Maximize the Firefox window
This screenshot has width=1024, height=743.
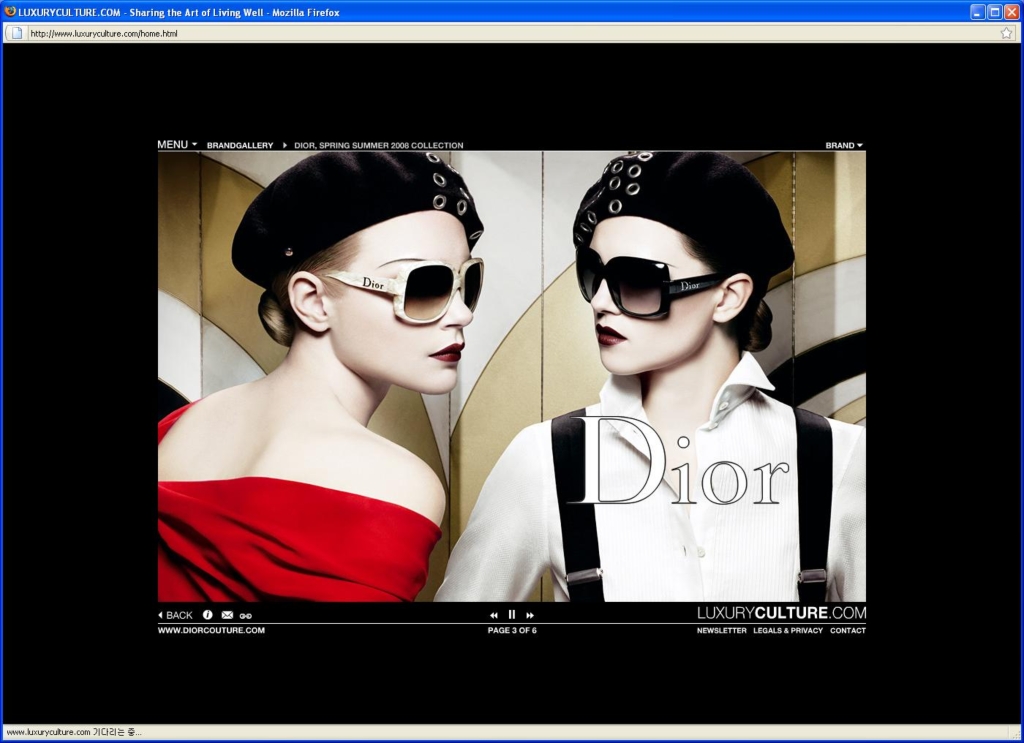coord(994,12)
